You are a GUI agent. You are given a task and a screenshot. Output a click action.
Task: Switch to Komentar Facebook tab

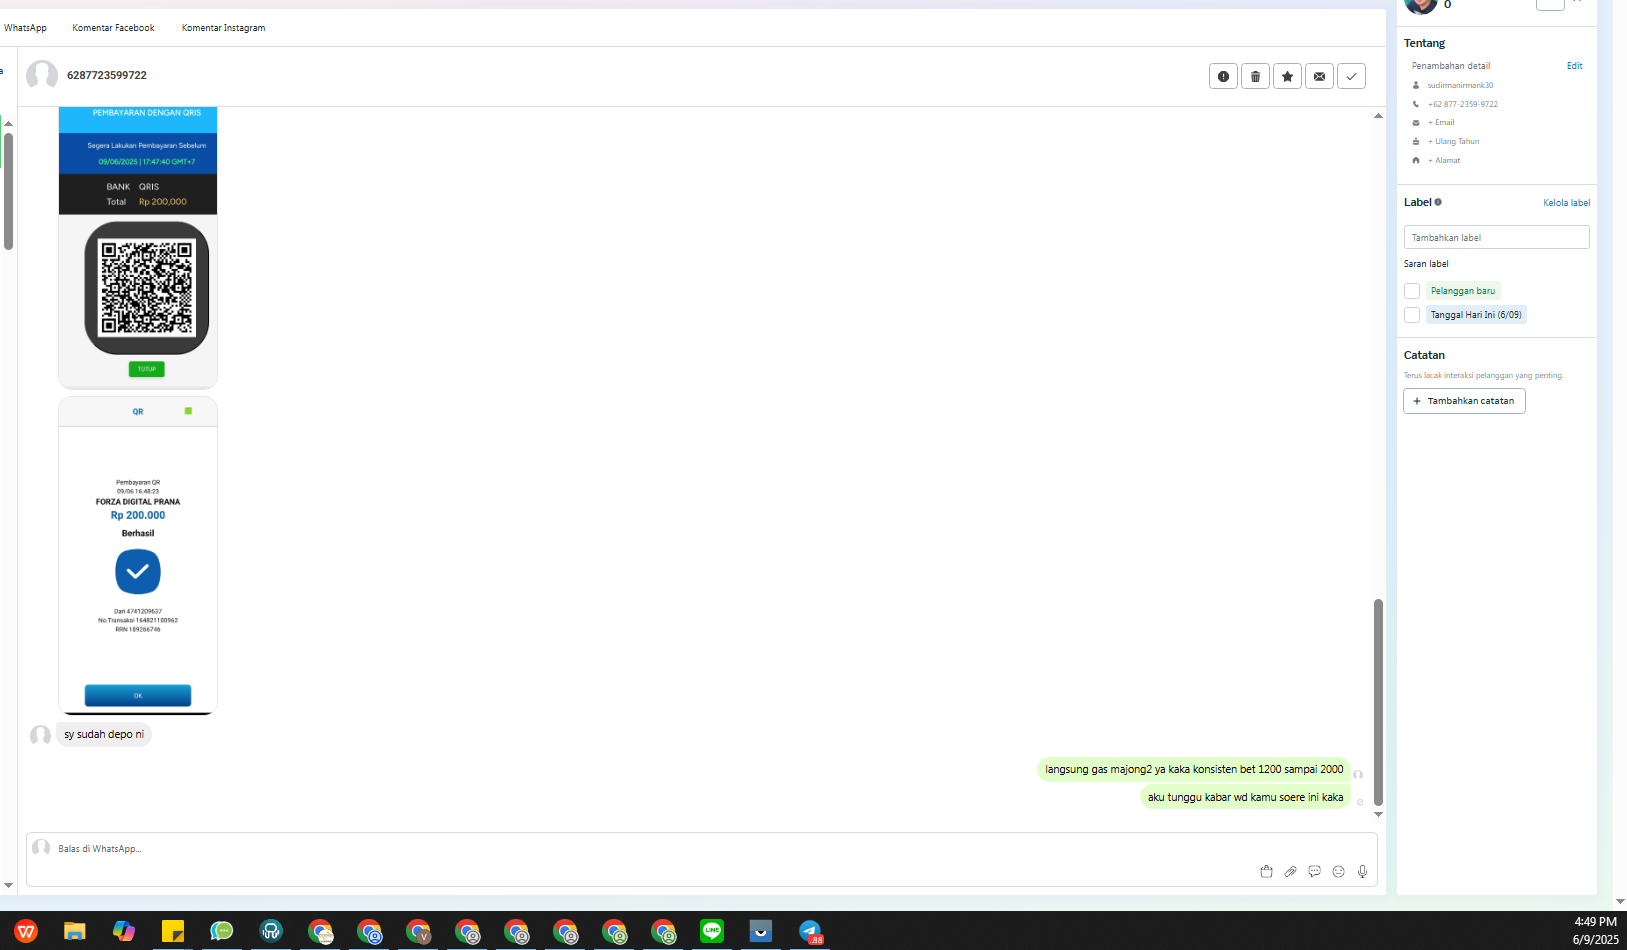pos(113,28)
